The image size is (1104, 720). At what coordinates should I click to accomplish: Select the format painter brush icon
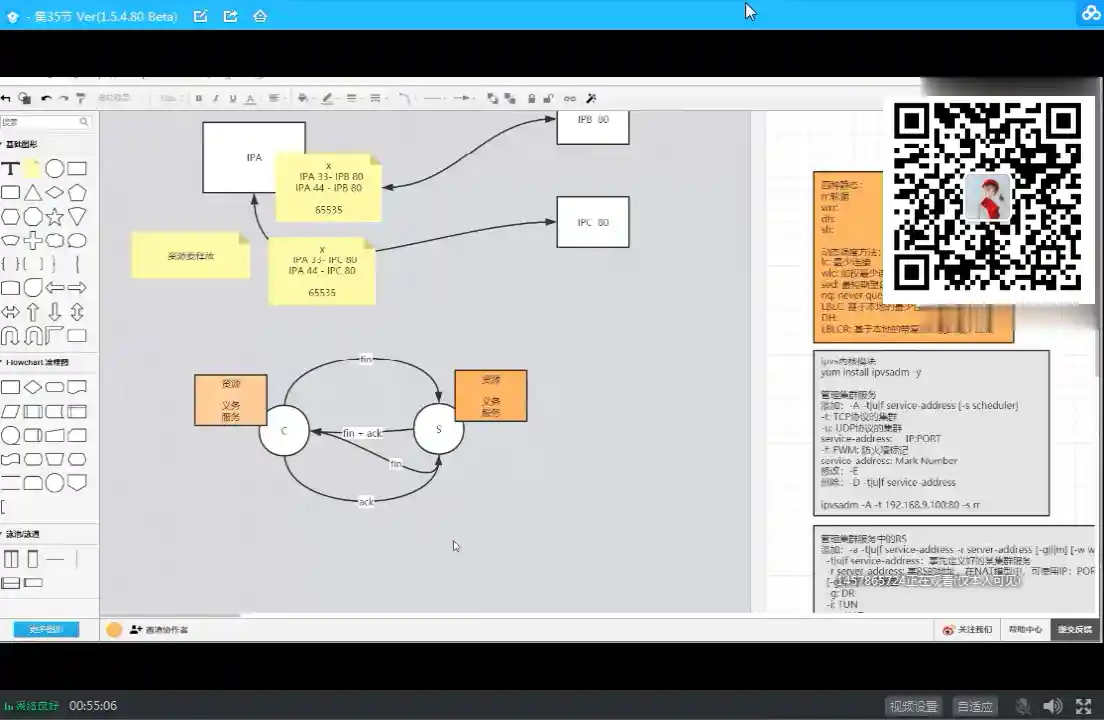point(81,98)
